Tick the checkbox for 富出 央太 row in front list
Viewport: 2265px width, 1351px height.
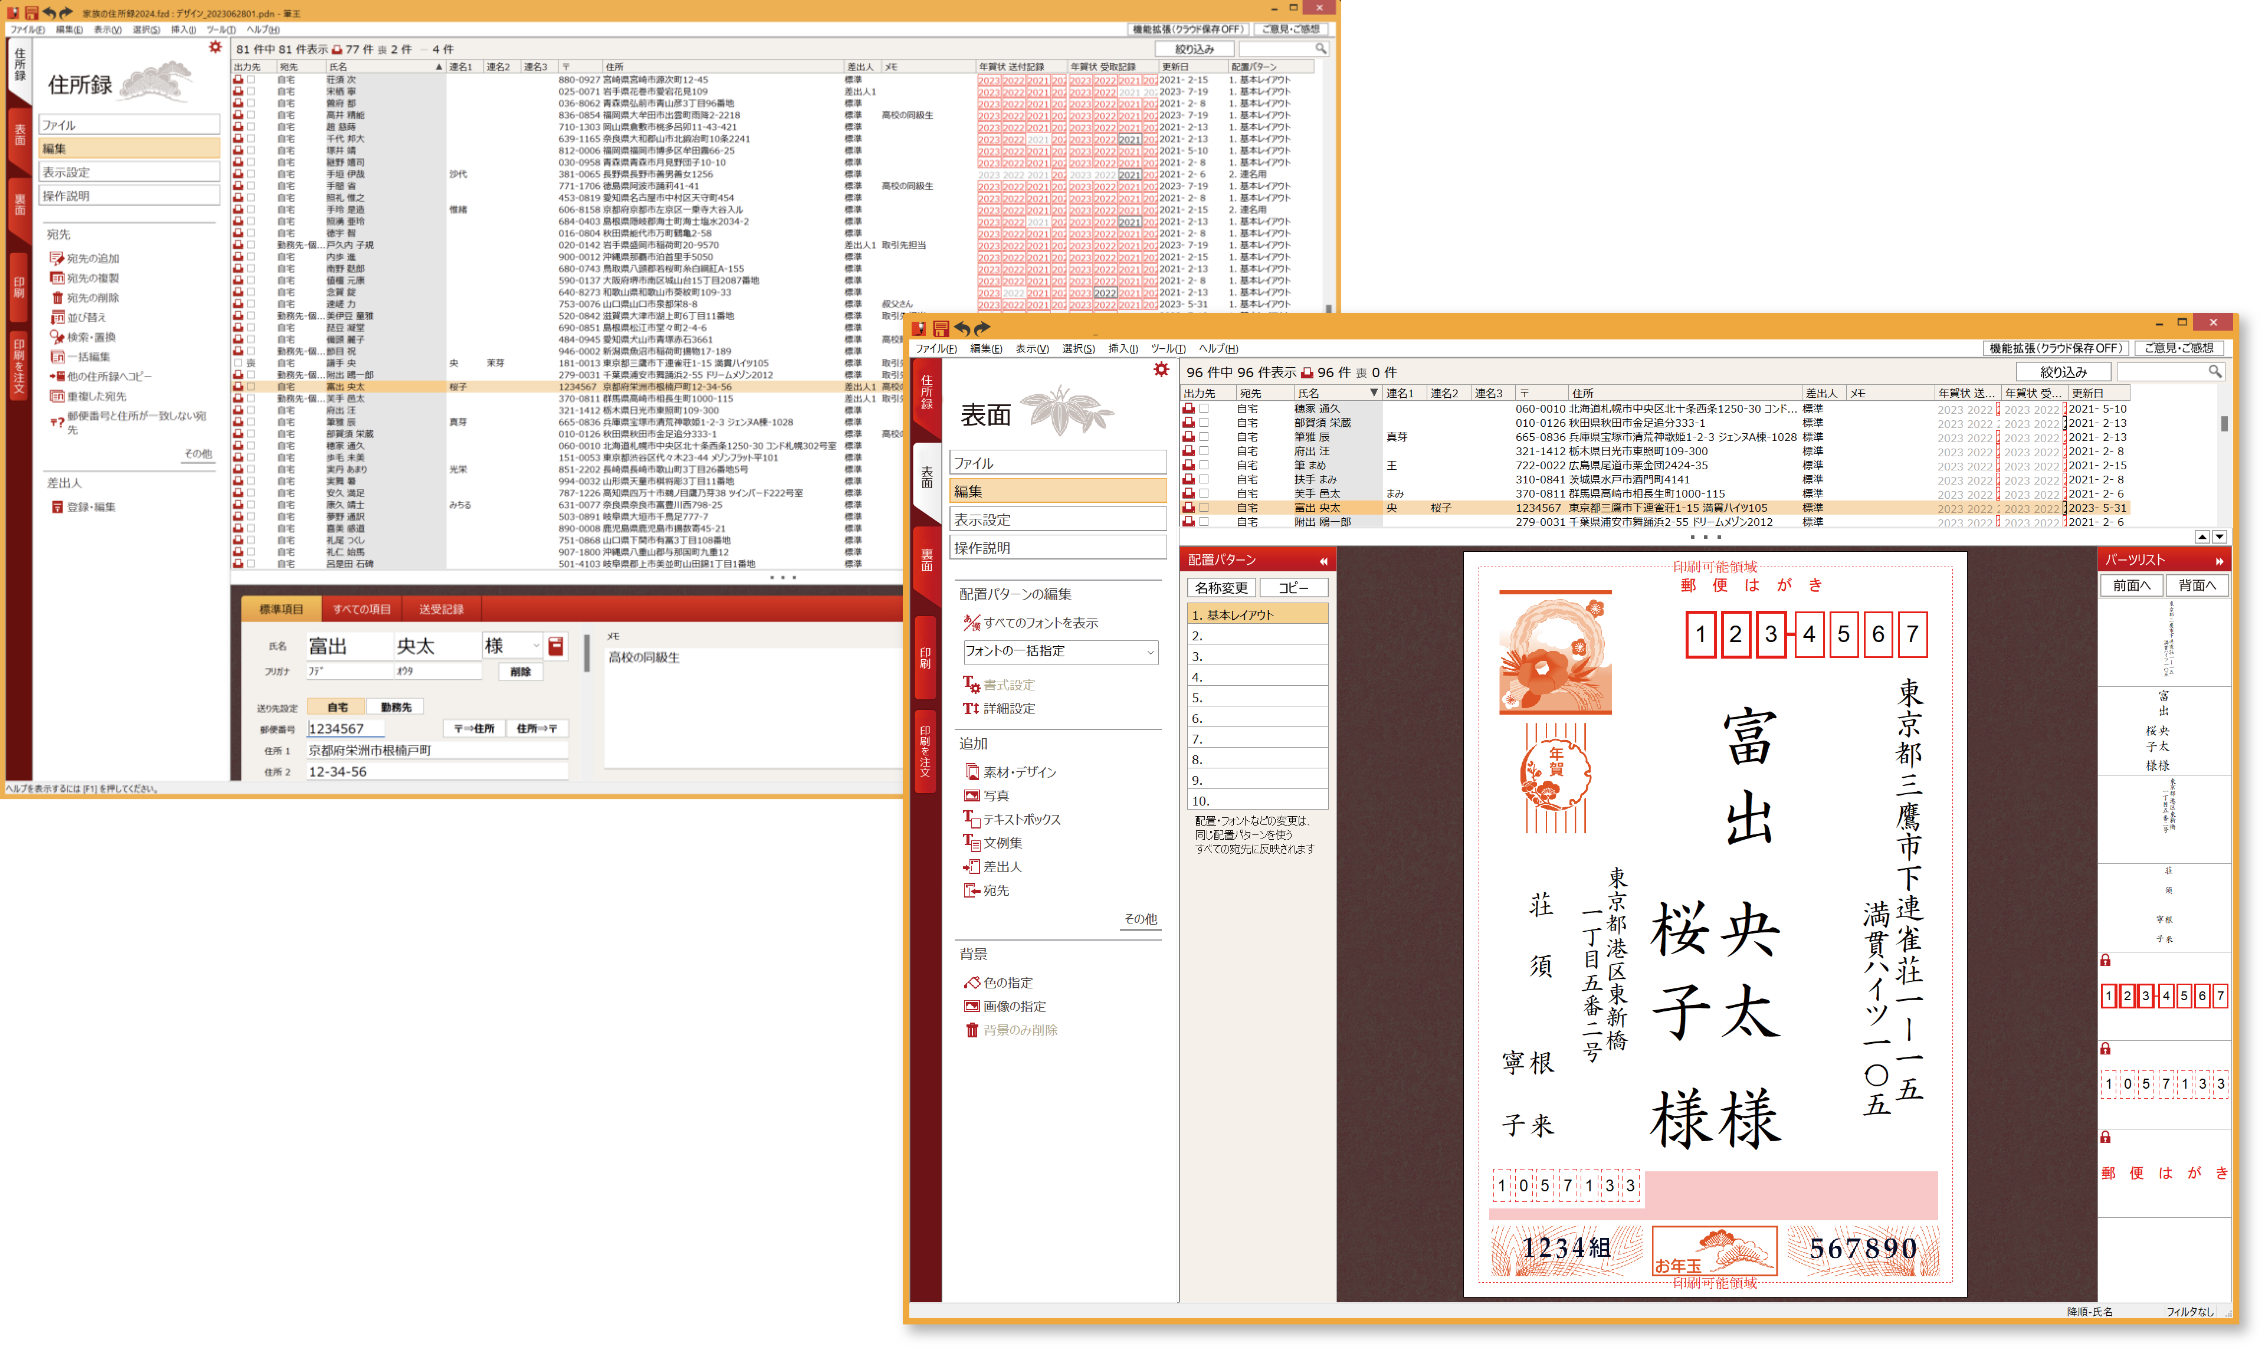tap(1204, 508)
